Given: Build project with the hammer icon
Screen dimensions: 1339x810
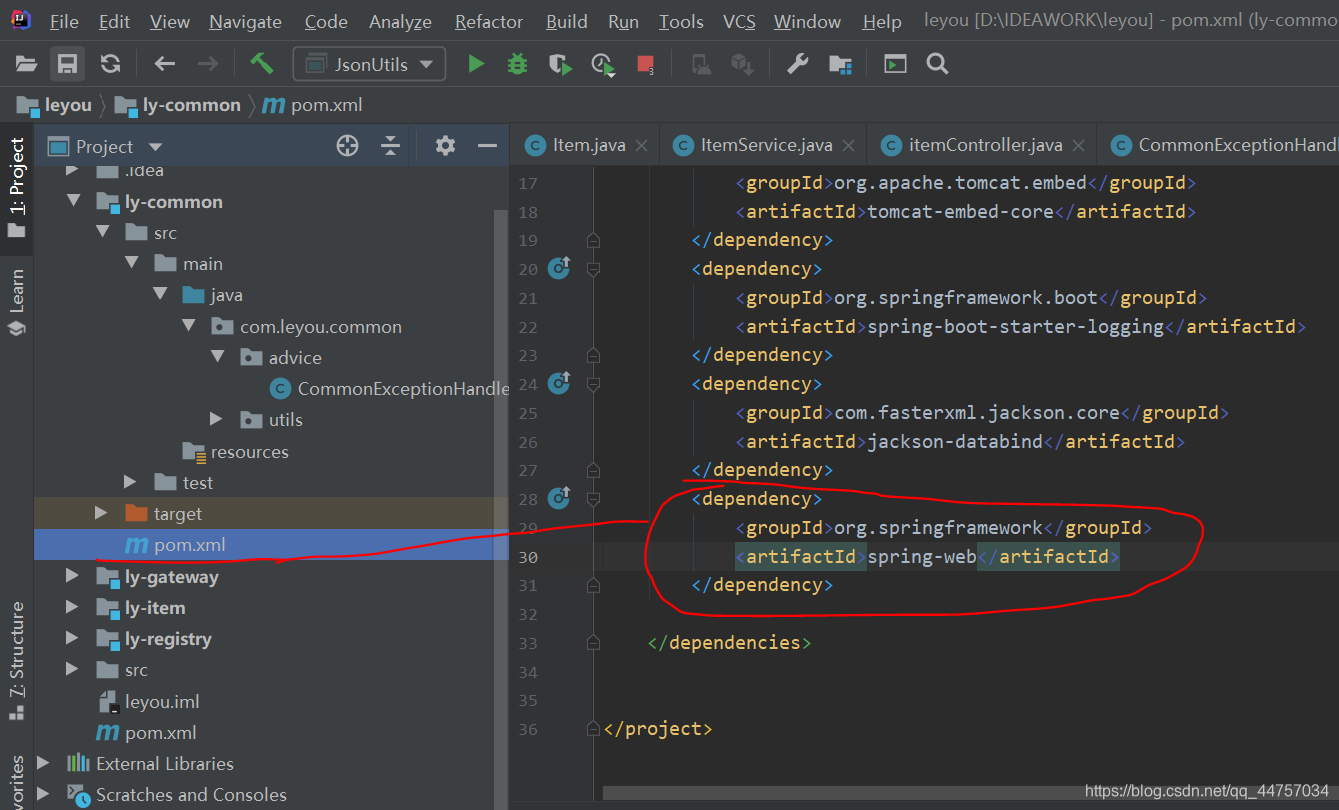Looking at the screenshot, I should coord(261,64).
